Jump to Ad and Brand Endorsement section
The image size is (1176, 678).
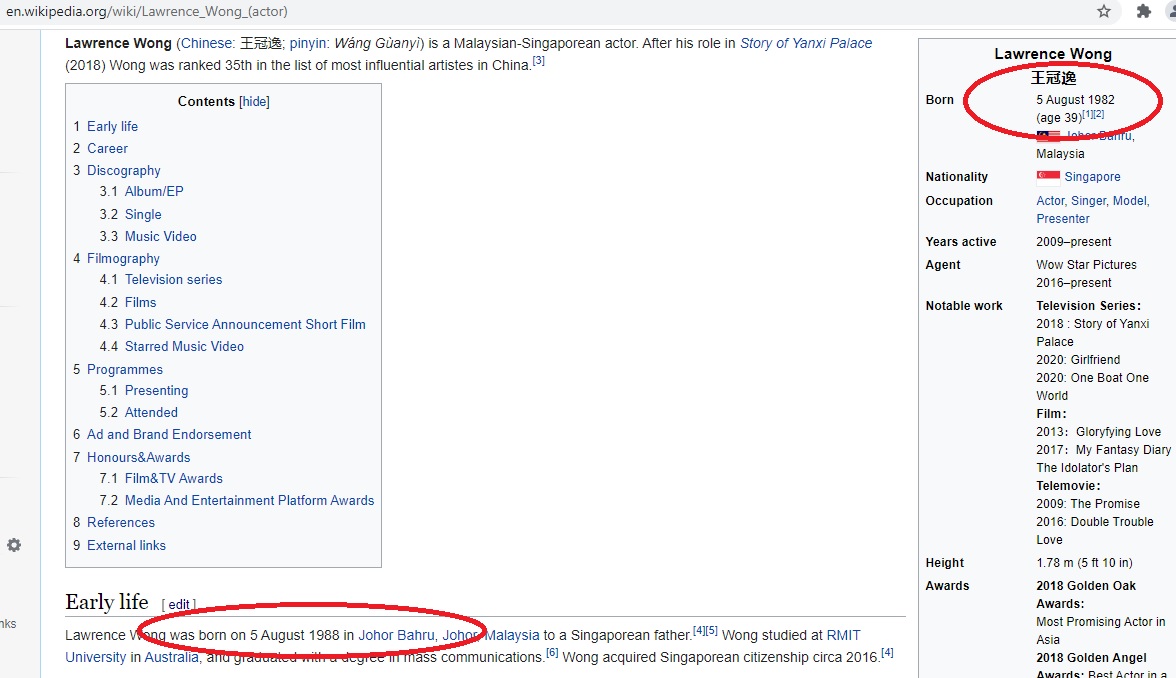click(x=169, y=434)
